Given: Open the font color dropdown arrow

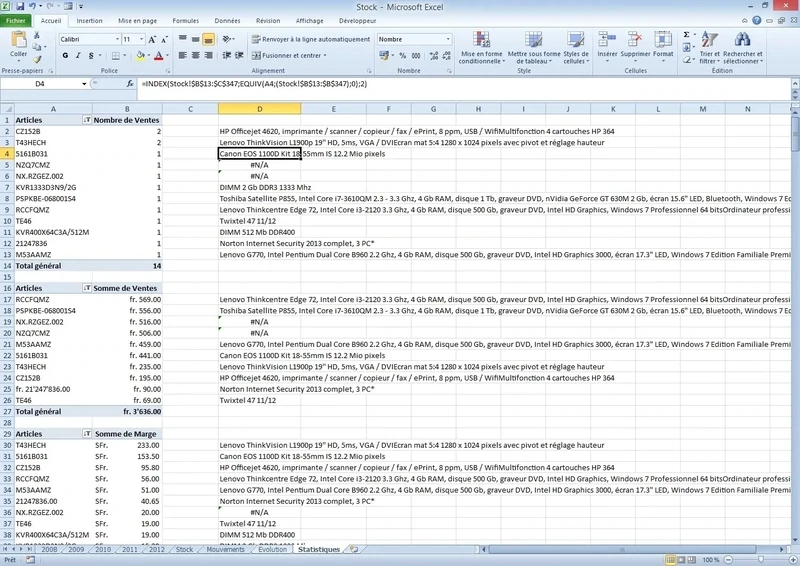Looking at the screenshot, I should pyautogui.click(x=167, y=55).
